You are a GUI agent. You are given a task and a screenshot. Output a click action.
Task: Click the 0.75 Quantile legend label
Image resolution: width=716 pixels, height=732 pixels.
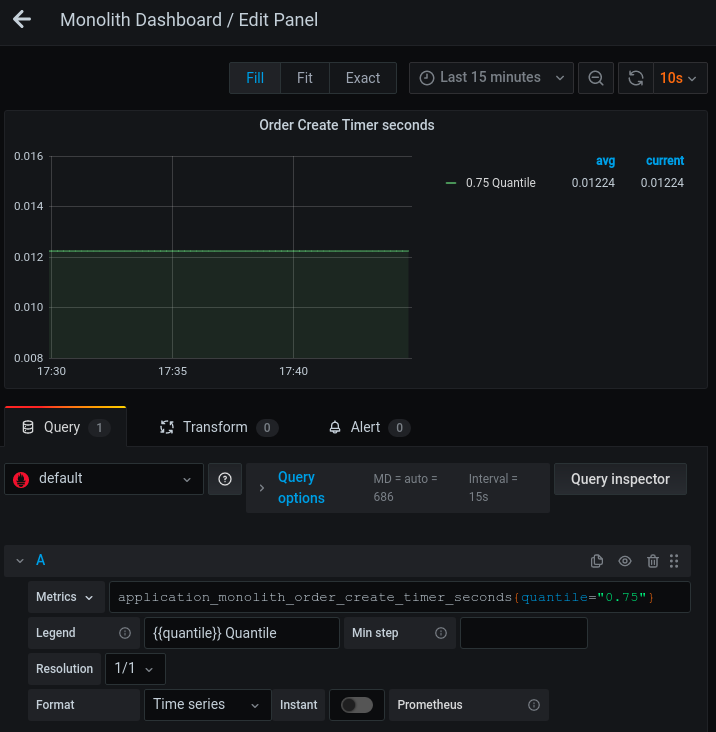500,183
